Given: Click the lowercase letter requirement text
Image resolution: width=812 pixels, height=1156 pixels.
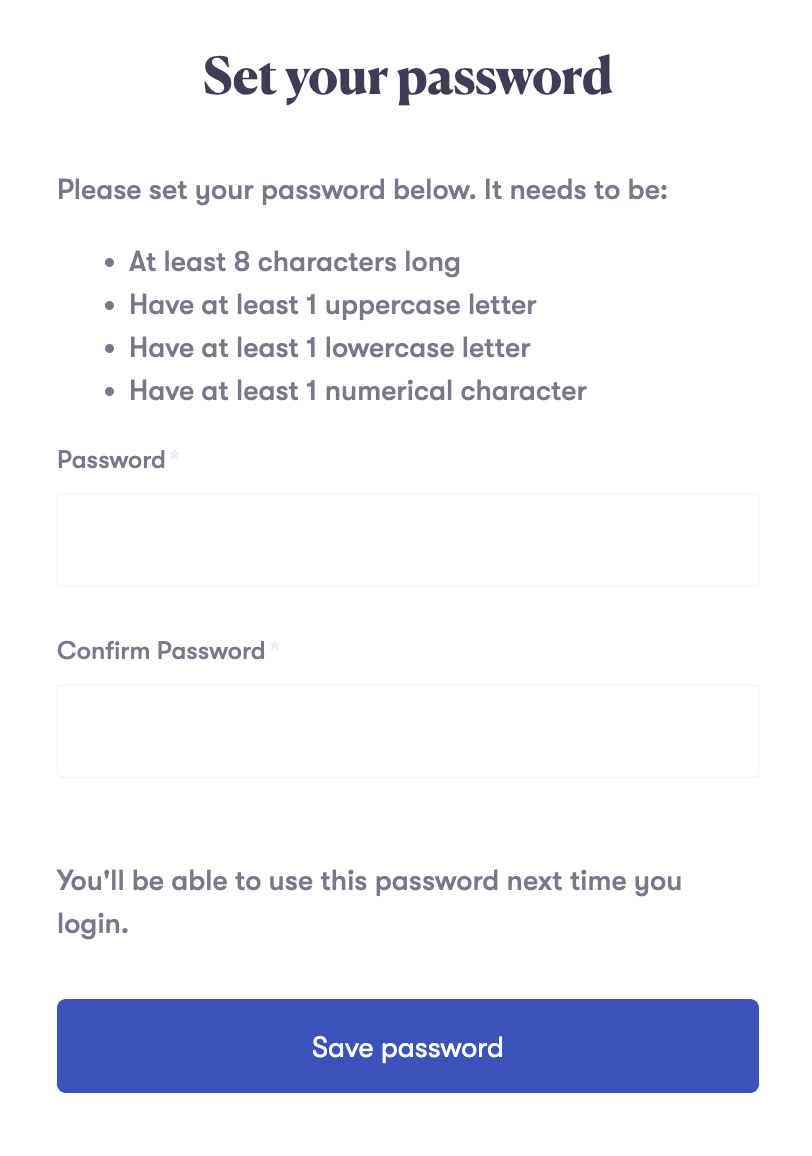Looking at the screenshot, I should click(329, 348).
